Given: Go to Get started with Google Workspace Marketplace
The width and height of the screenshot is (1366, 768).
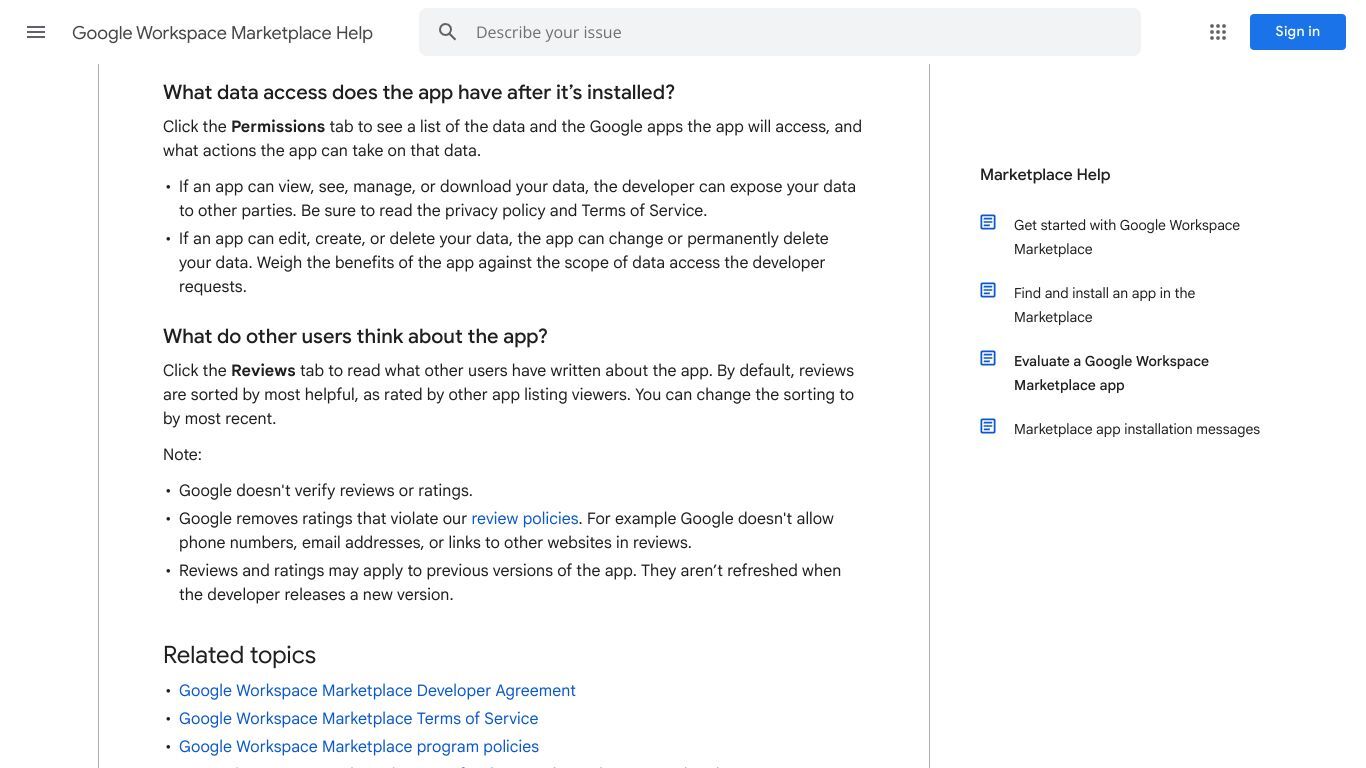Looking at the screenshot, I should (1127, 237).
